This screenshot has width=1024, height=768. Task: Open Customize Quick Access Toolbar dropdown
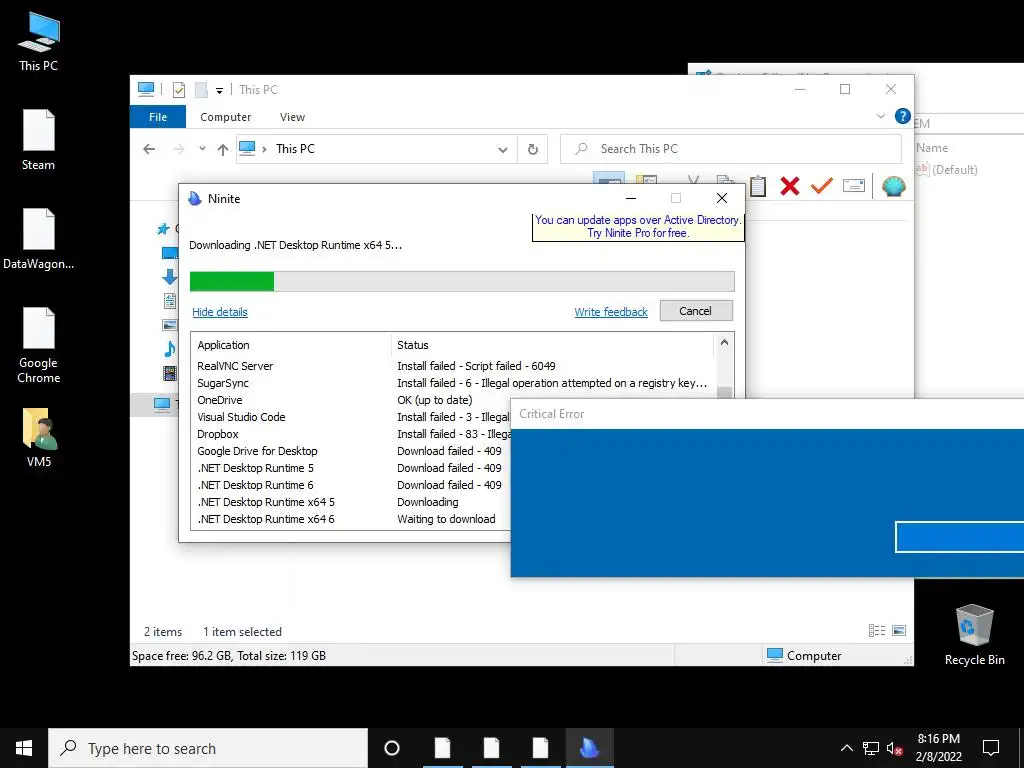219,90
